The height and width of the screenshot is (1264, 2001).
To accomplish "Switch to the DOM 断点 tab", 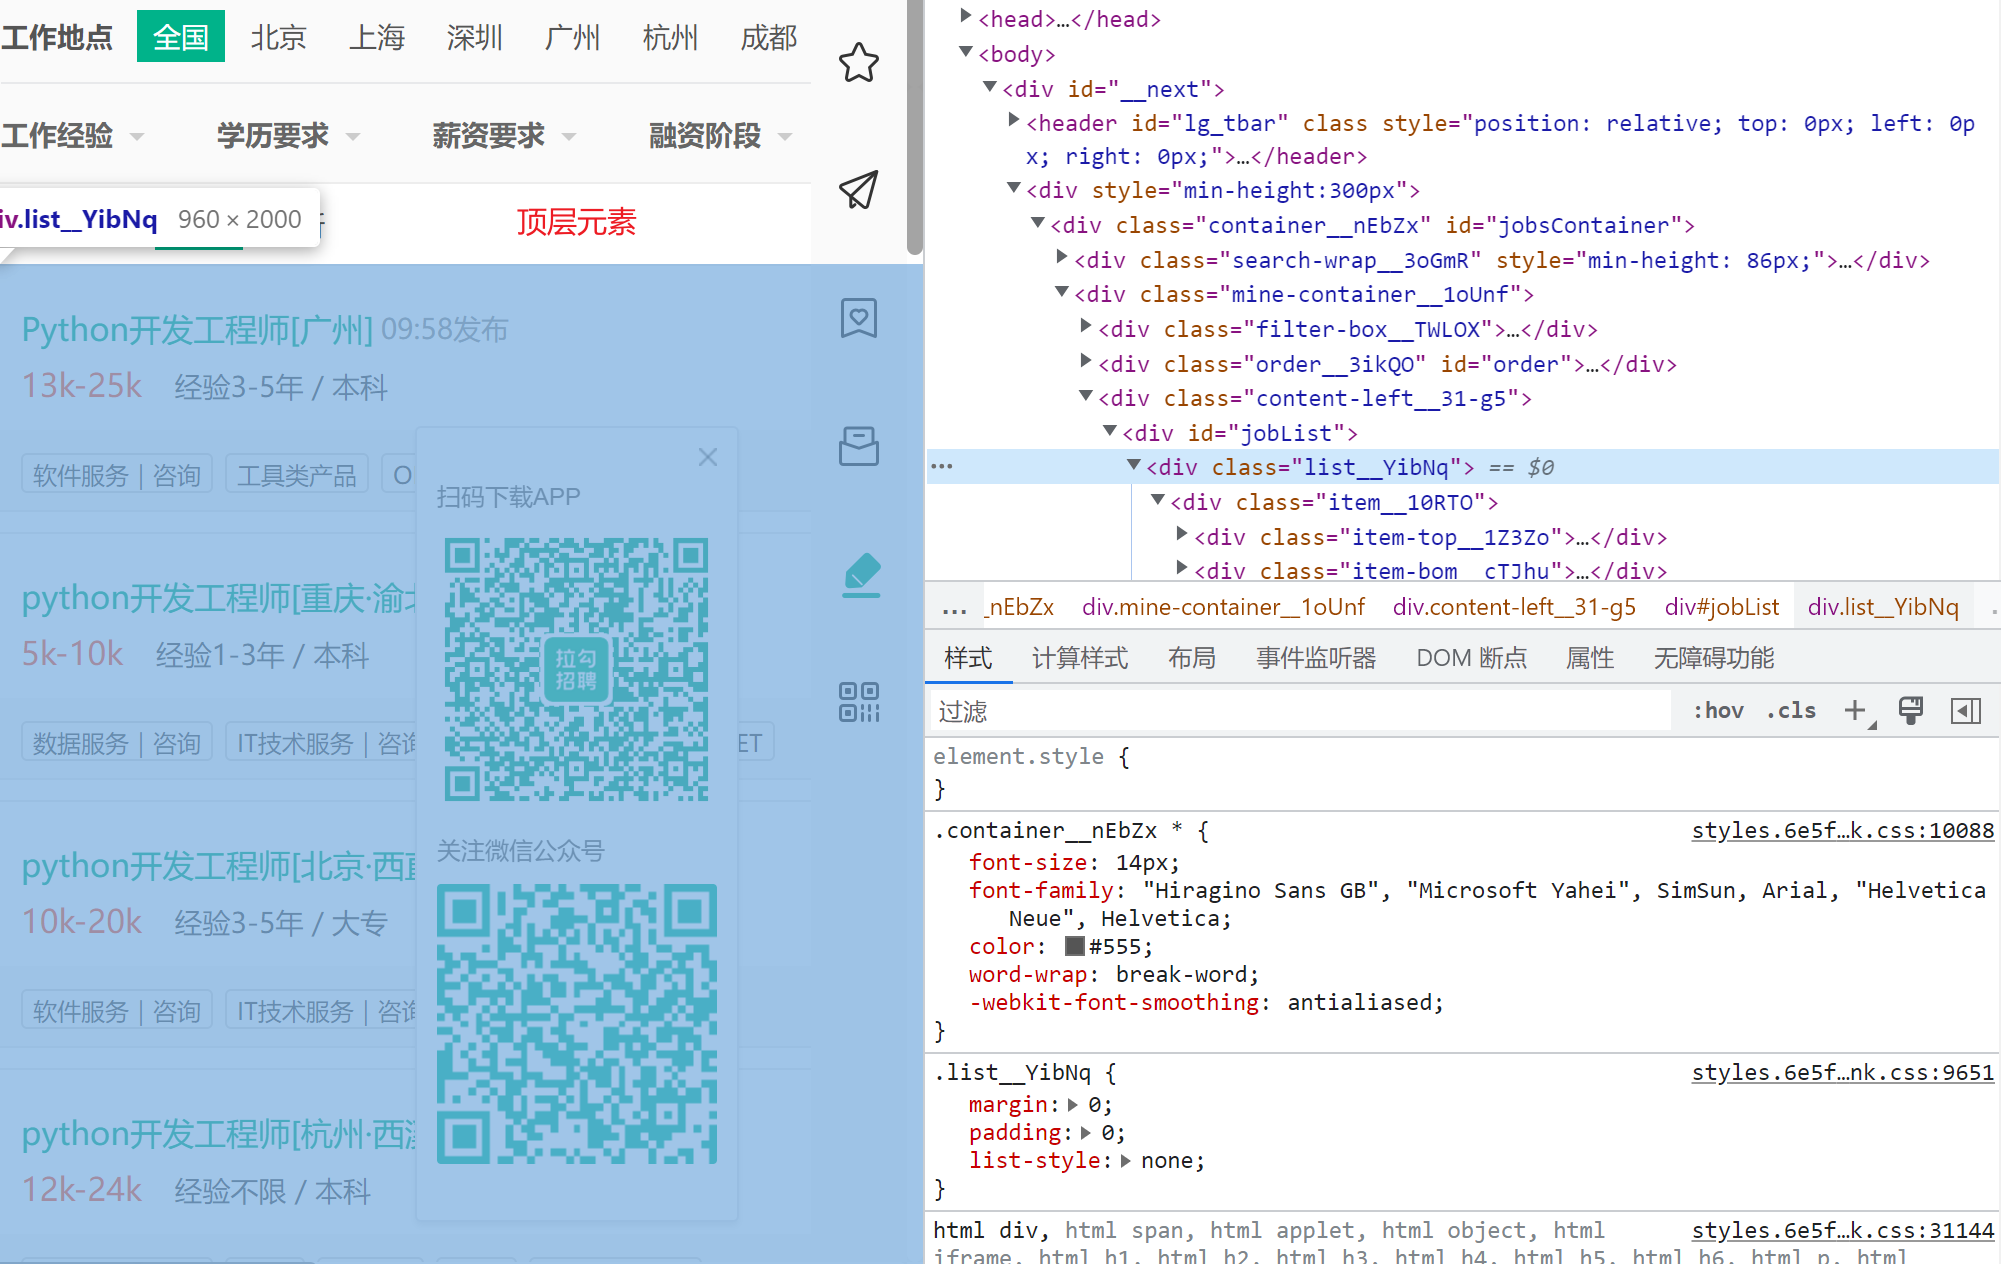I will pyautogui.click(x=1471, y=658).
